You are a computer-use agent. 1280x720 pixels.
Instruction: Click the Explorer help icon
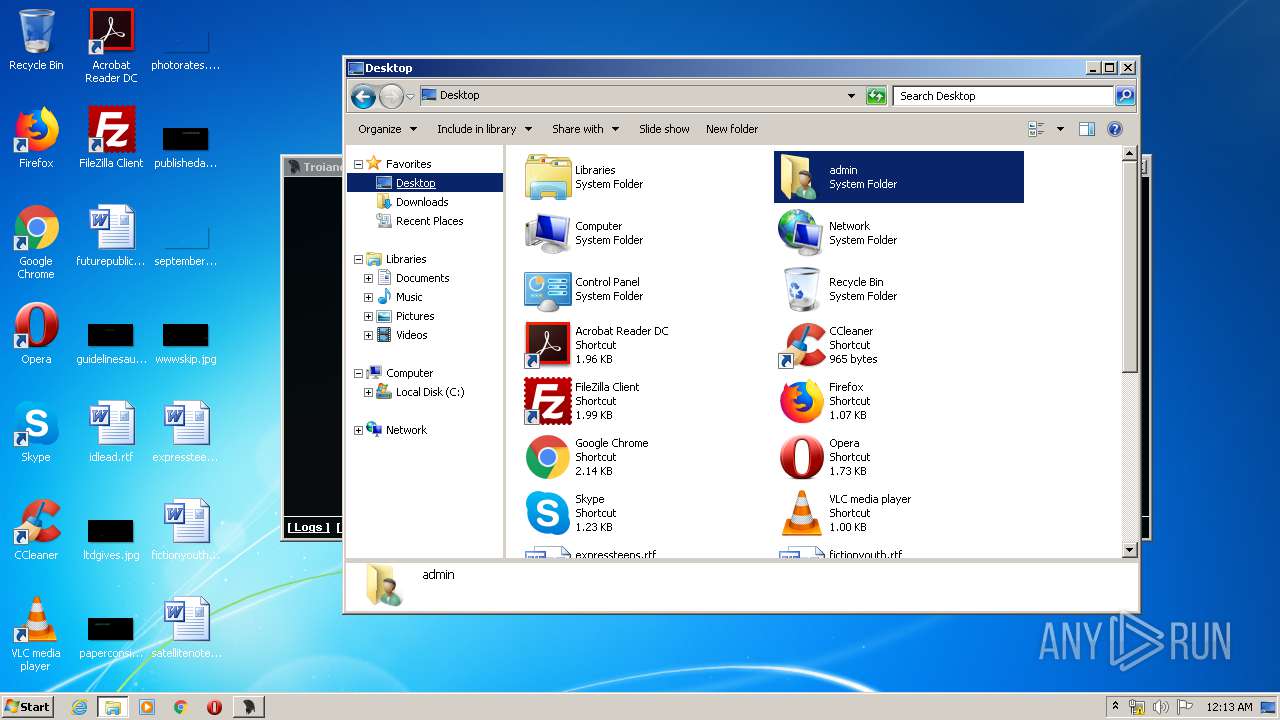1115,129
